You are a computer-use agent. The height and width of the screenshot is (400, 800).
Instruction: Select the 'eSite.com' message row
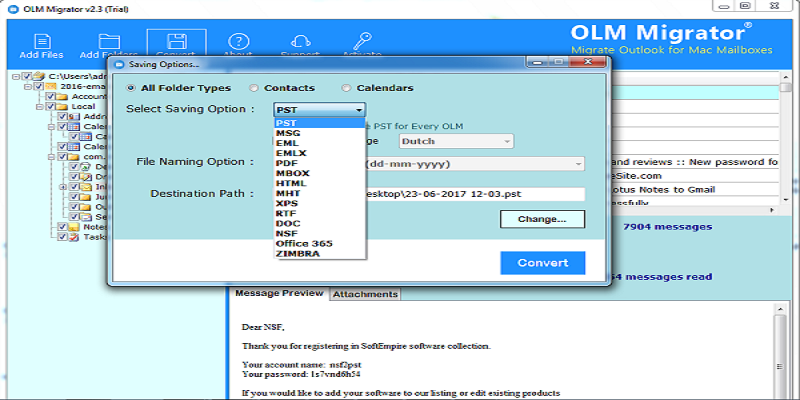pyautogui.click(x=694, y=176)
